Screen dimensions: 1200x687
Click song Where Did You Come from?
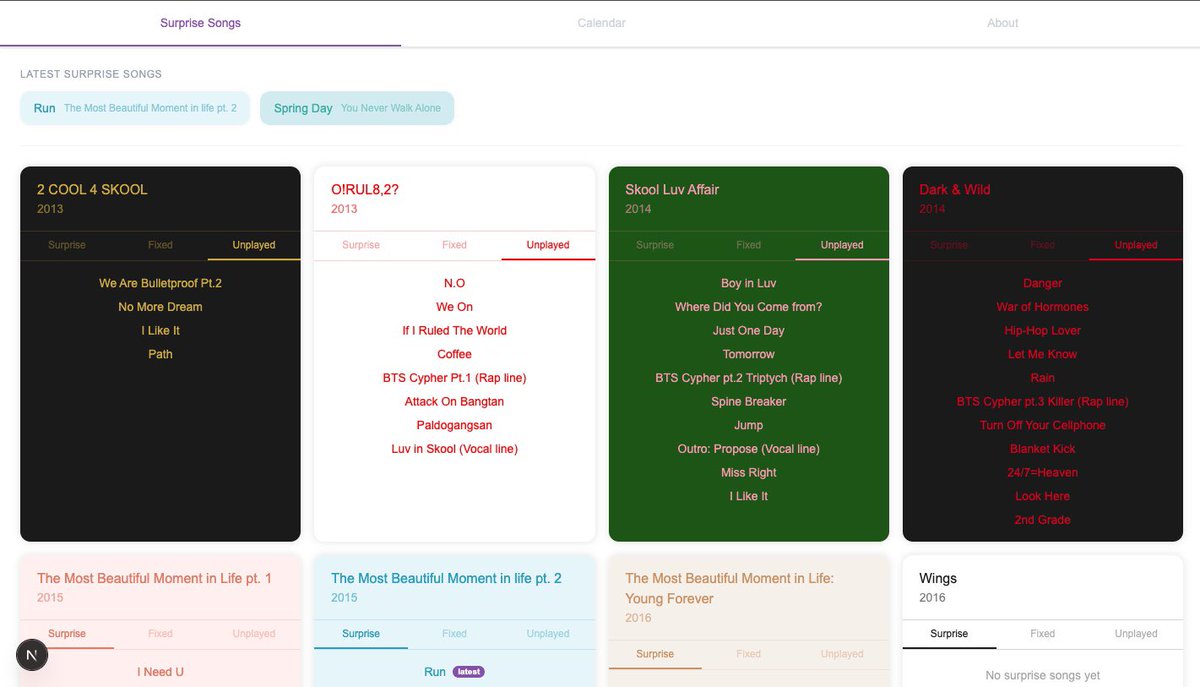click(749, 307)
